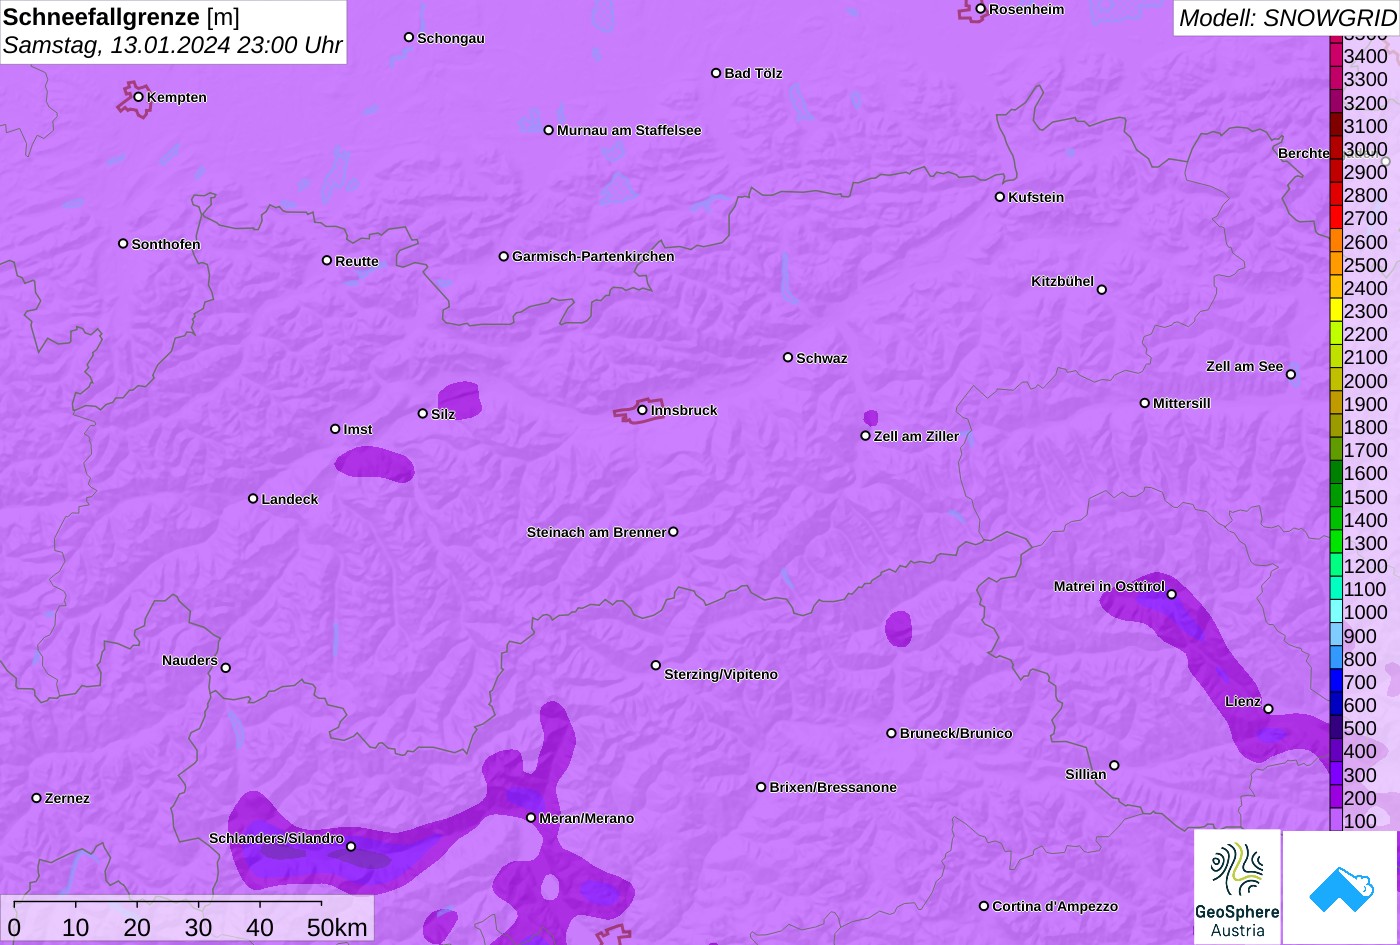Click the Mittersill label

coord(1182,403)
